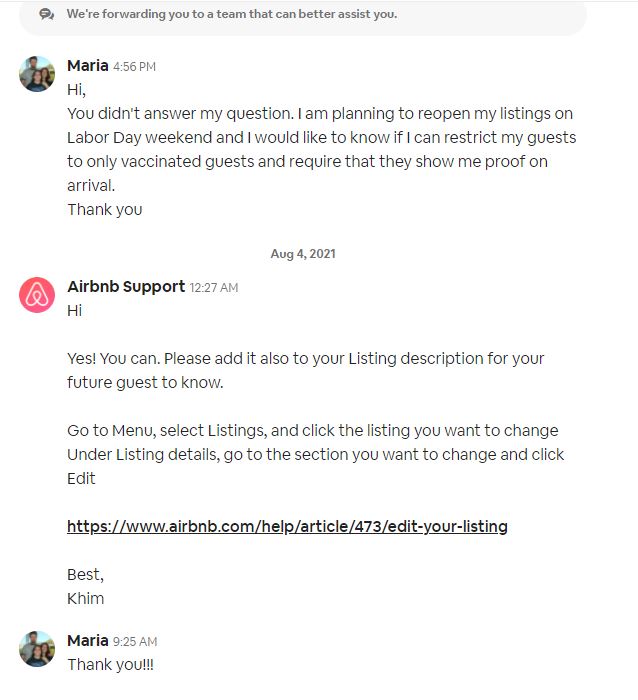638x700 pixels.
Task: Click the Aug 4, 2021 date divider
Action: pos(303,254)
